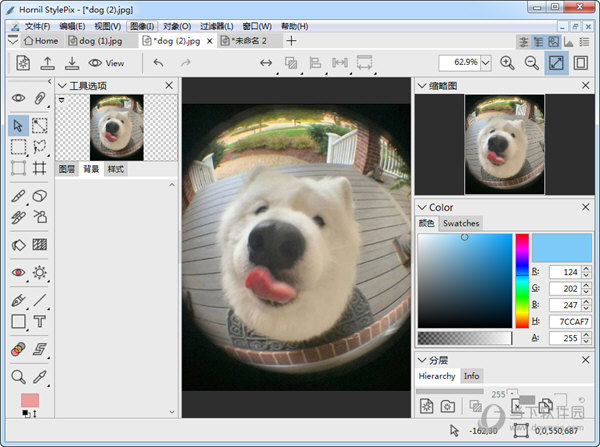The width and height of the screenshot is (600, 447).
Task: Toggle actual size view button
Action: click(580, 63)
